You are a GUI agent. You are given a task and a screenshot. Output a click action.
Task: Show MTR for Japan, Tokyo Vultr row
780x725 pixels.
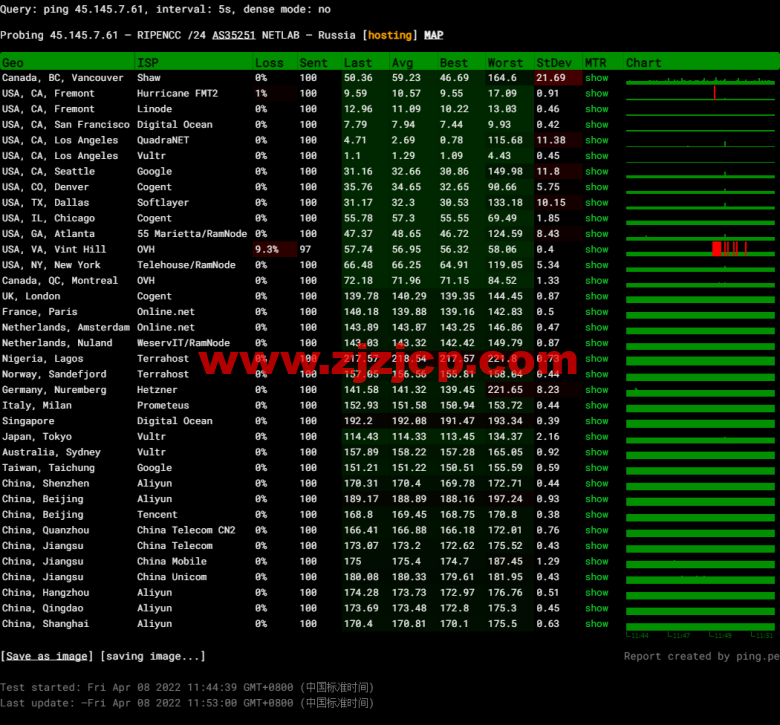point(596,437)
